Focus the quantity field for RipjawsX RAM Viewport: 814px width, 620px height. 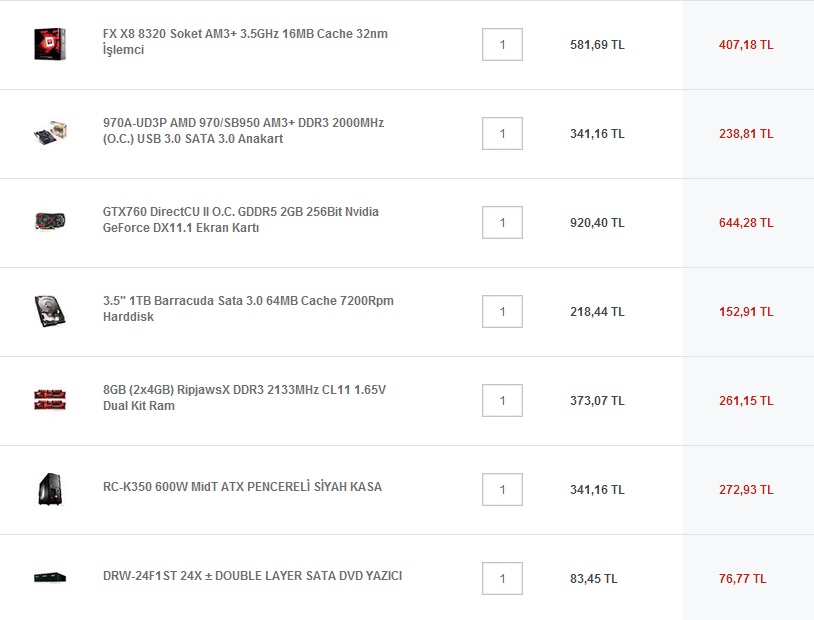pos(502,400)
